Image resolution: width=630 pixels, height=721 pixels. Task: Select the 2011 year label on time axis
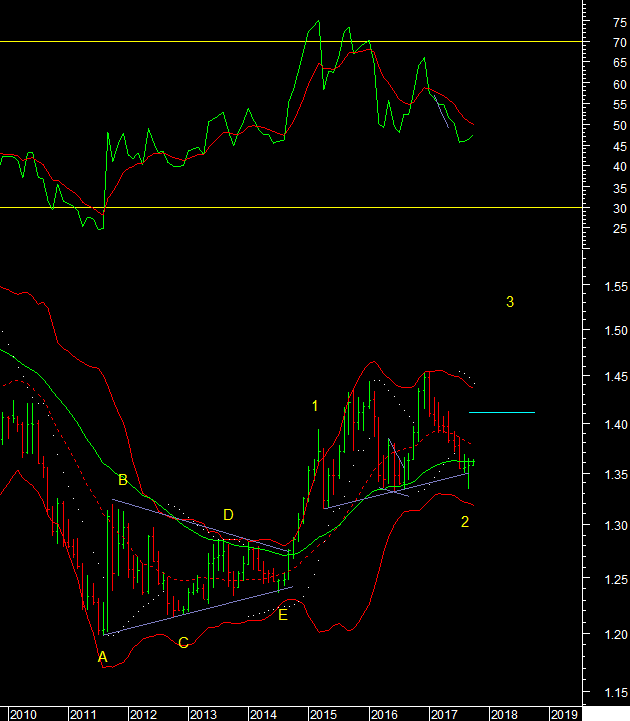pyautogui.click(x=83, y=715)
